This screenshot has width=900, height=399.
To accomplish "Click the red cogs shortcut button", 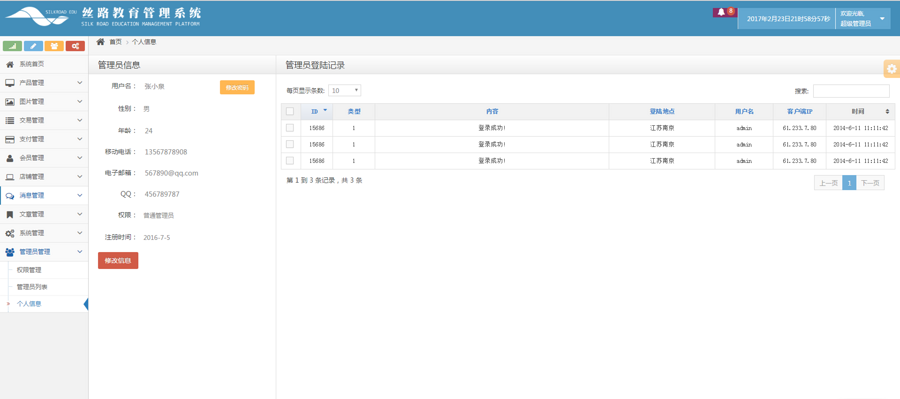I will (75, 46).
